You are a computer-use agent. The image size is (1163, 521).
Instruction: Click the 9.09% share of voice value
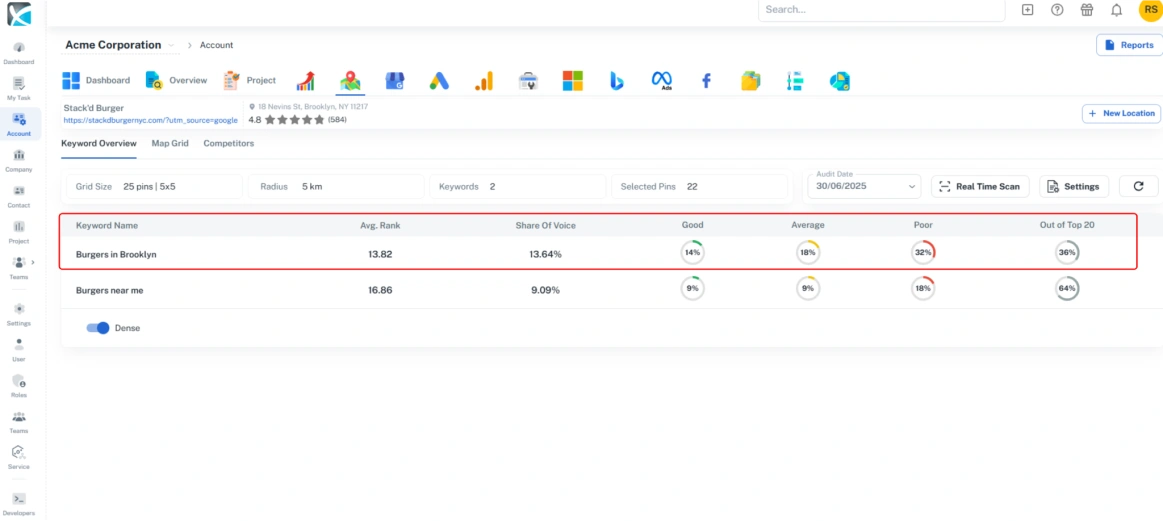(545, 290)
